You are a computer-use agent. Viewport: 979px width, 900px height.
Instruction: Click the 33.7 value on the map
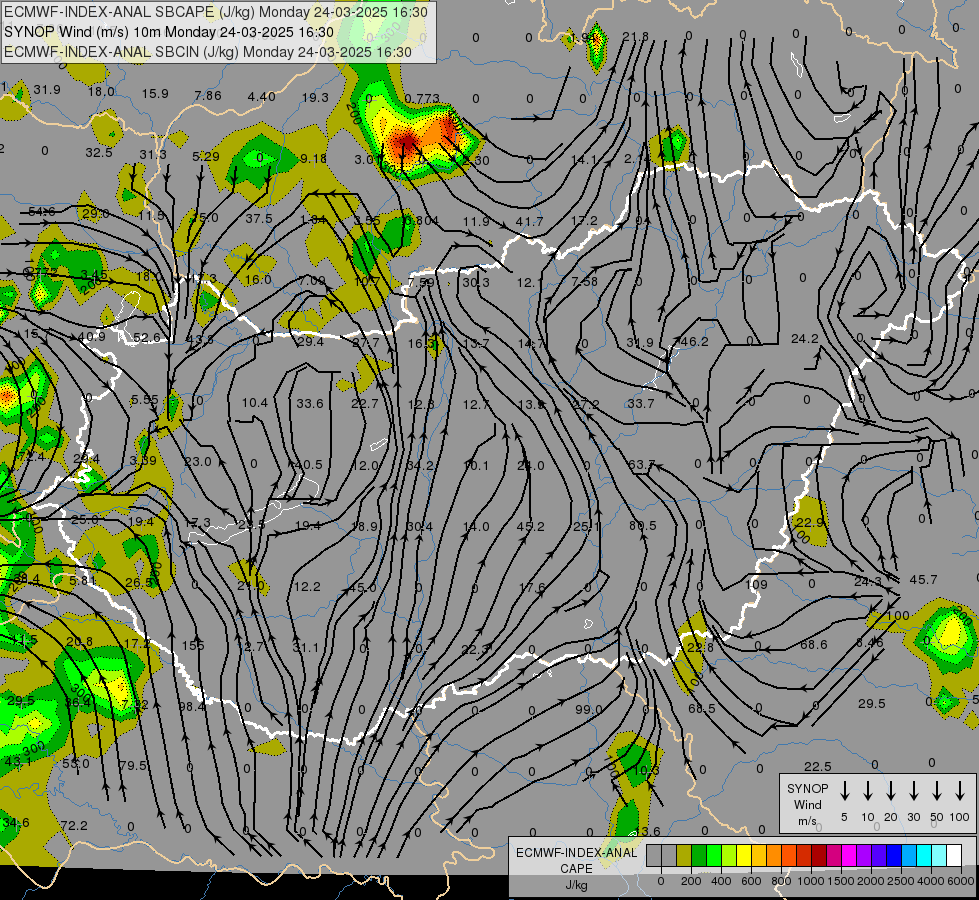coord(641,403)
